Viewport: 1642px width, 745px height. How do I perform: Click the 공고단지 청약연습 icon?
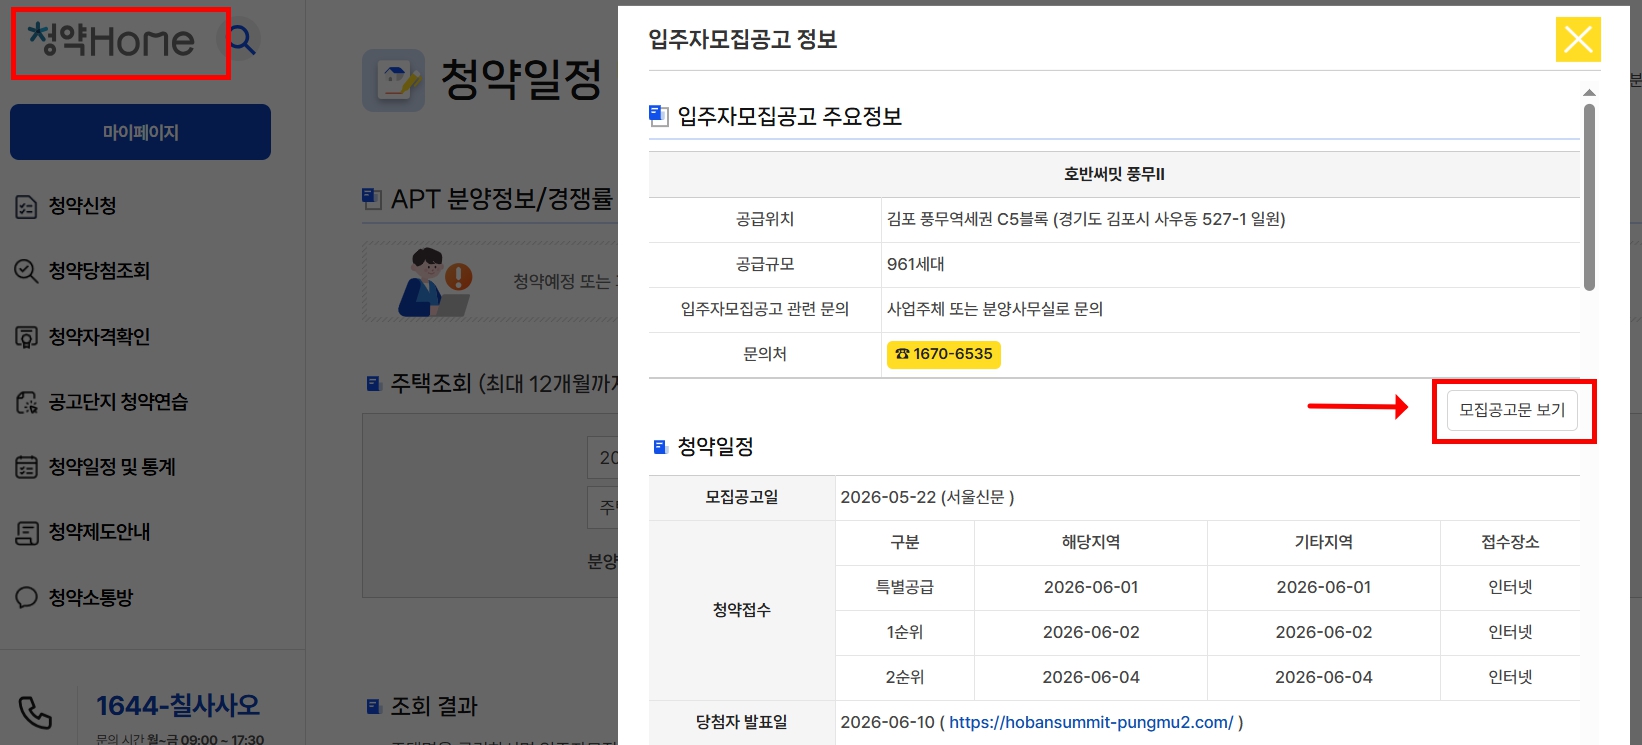click(26, 402)
